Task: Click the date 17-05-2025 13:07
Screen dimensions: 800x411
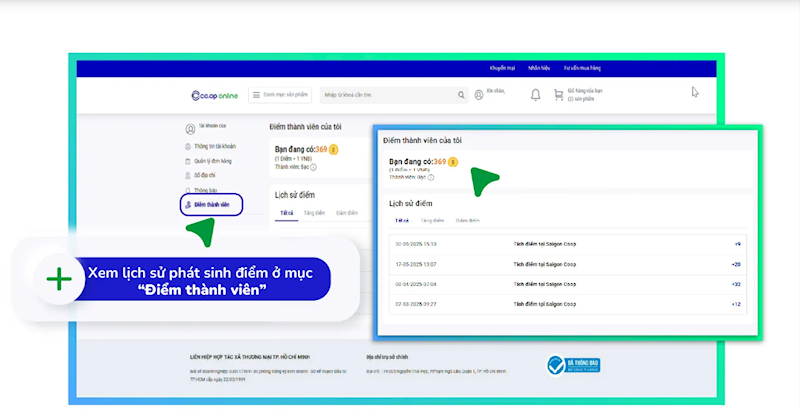Action: click(x=416, y=265)
